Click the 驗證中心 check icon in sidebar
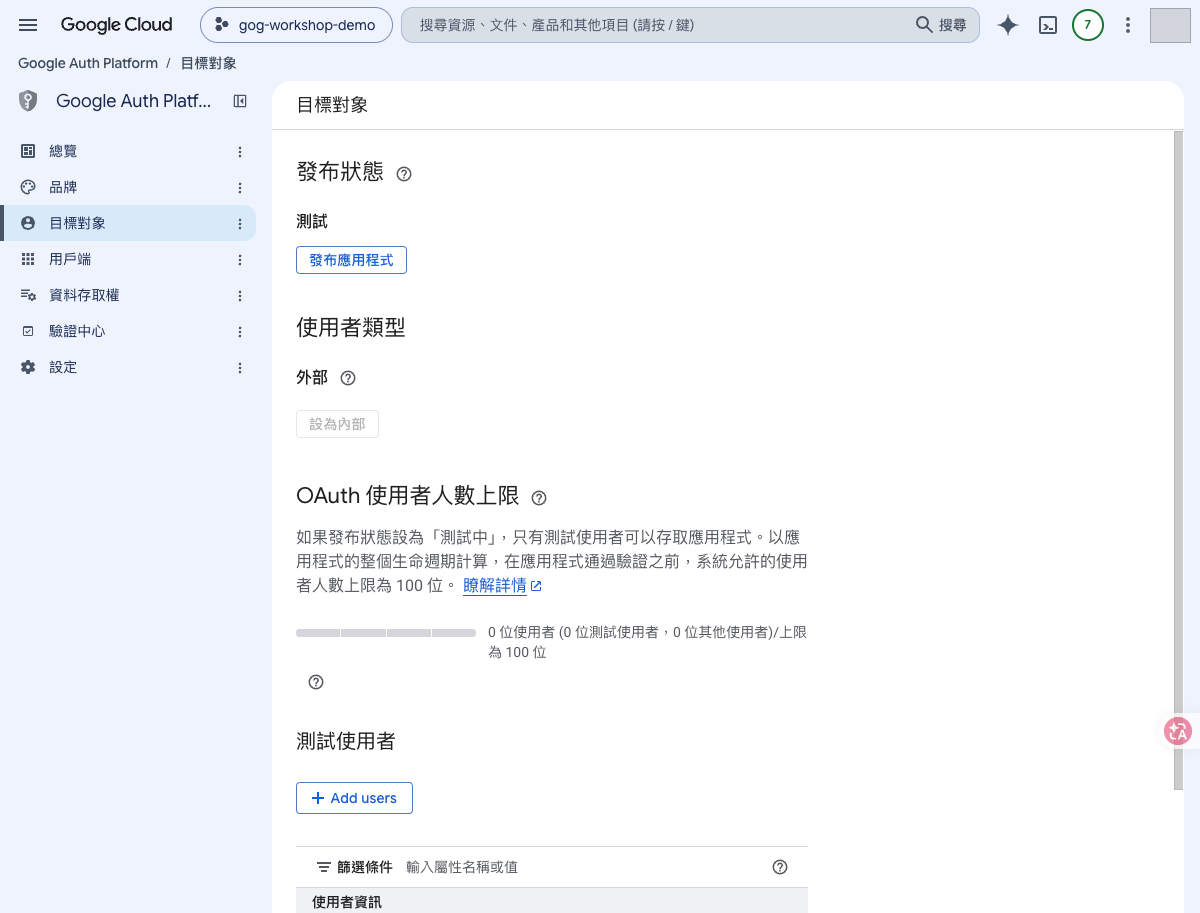Image resolution: width=1200 pixels, height=913 pixels. click(x=28, y=331)
